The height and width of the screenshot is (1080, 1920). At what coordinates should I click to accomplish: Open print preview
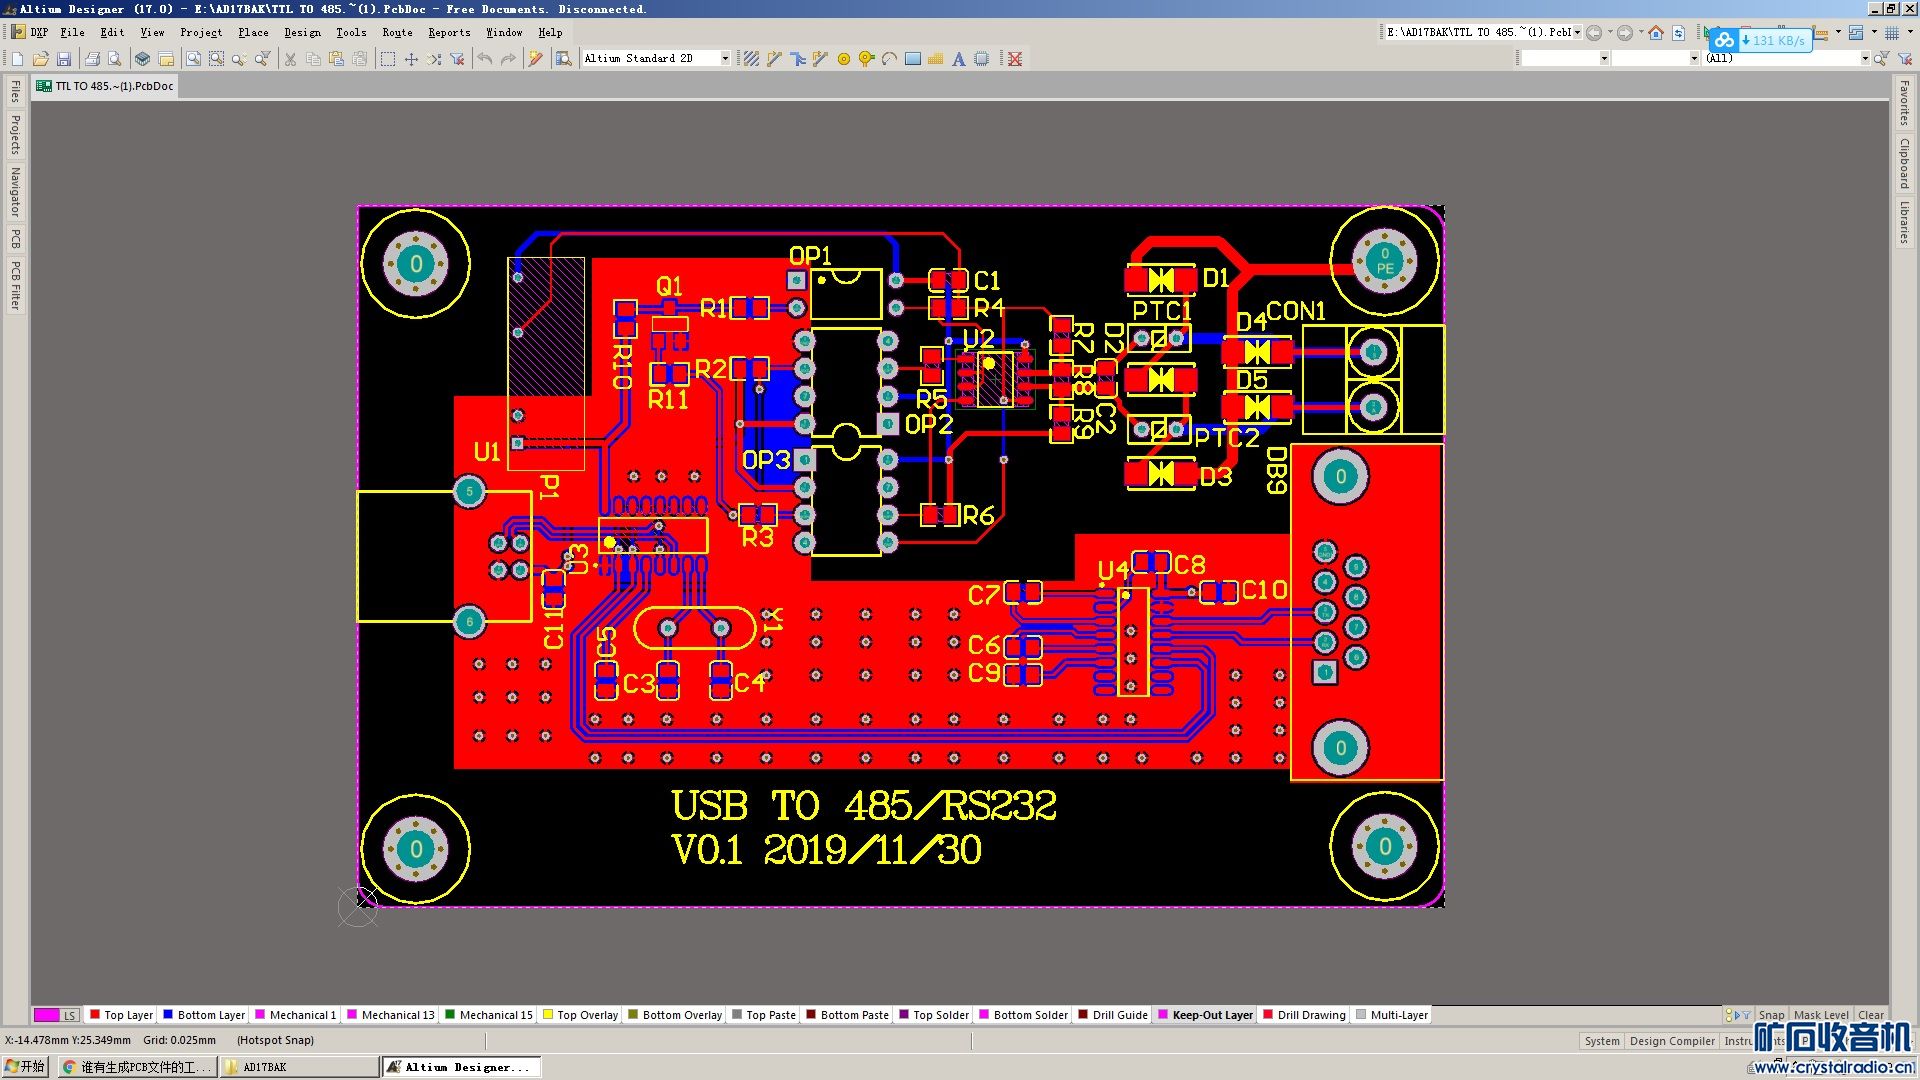tap(115, 59)
